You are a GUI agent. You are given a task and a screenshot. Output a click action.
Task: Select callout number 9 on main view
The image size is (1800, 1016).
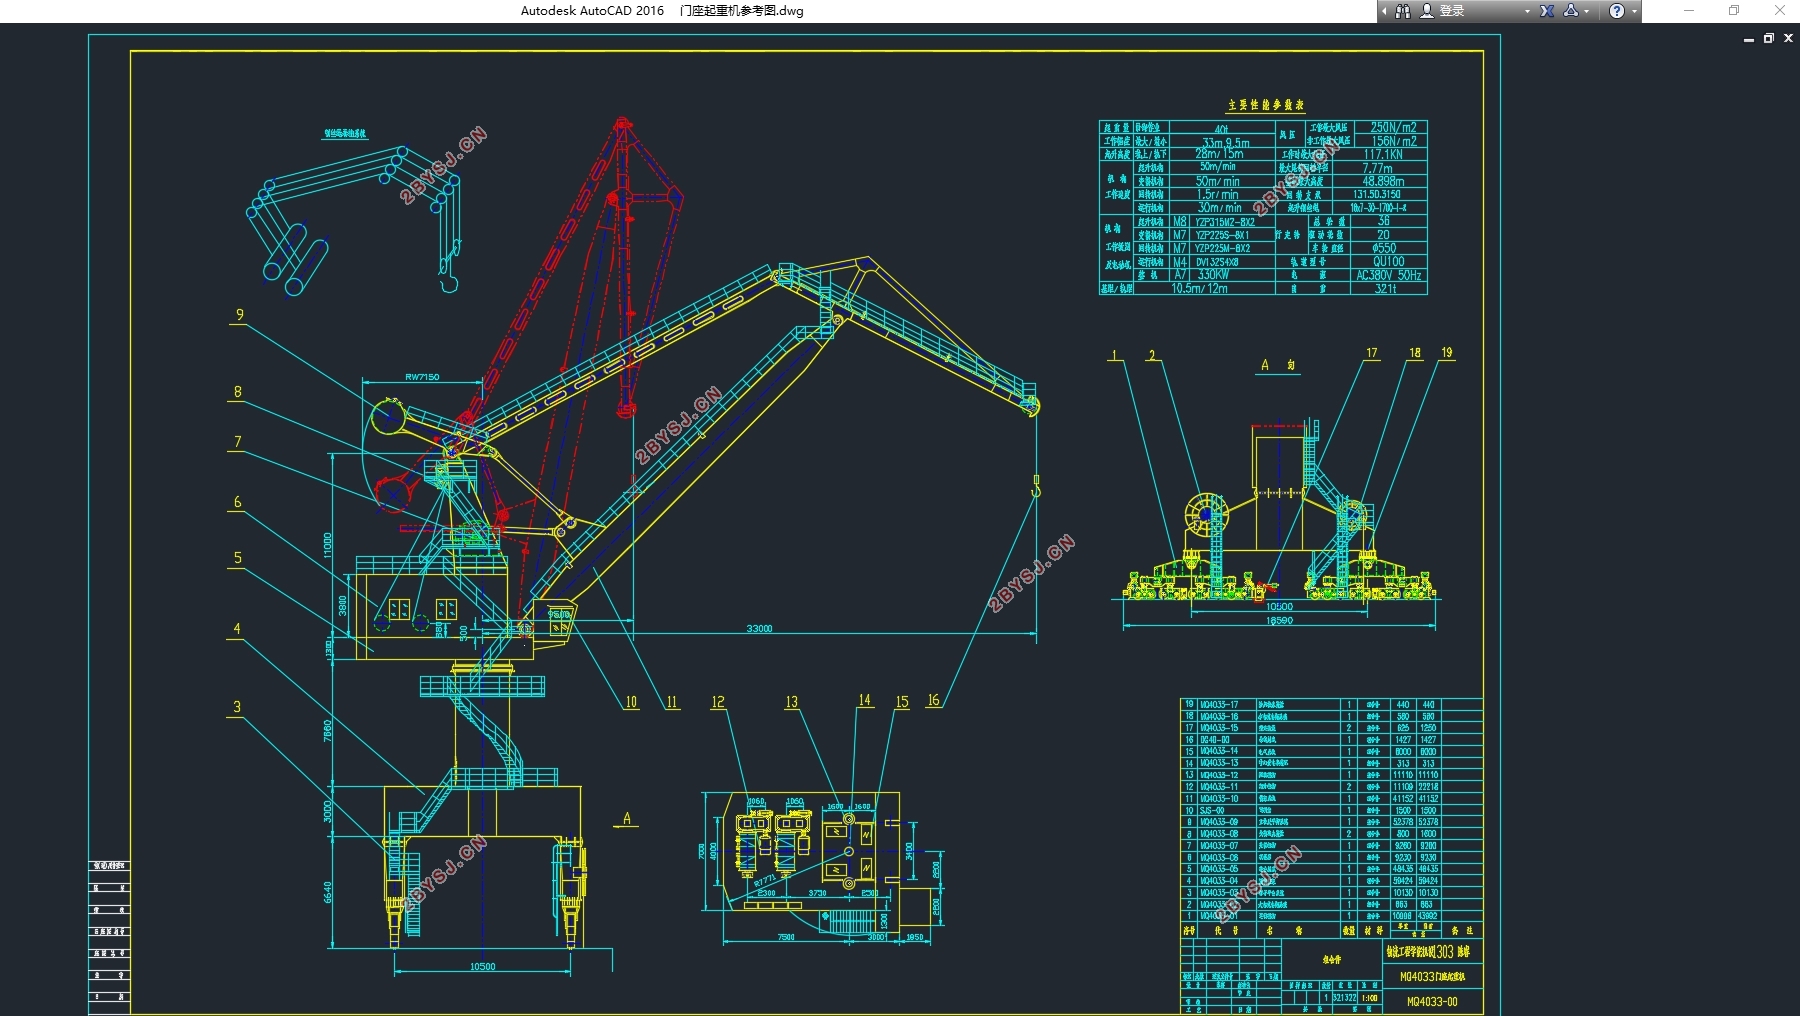(239, 315)
